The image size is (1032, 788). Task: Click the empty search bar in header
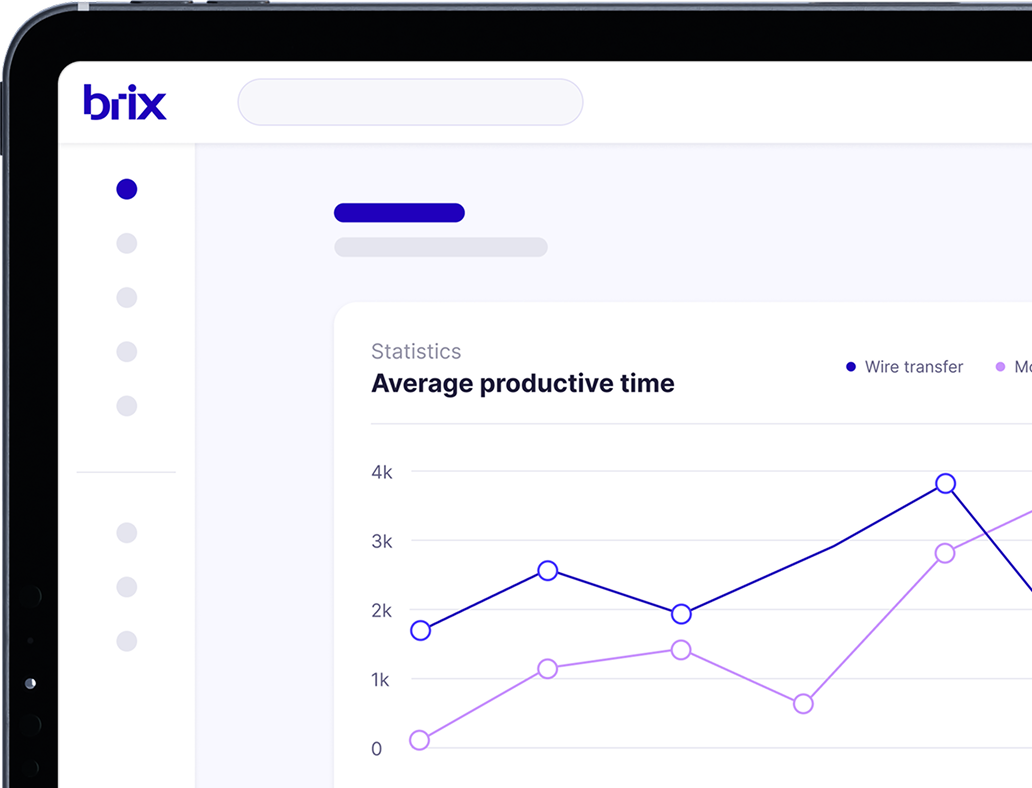(410, 102)
